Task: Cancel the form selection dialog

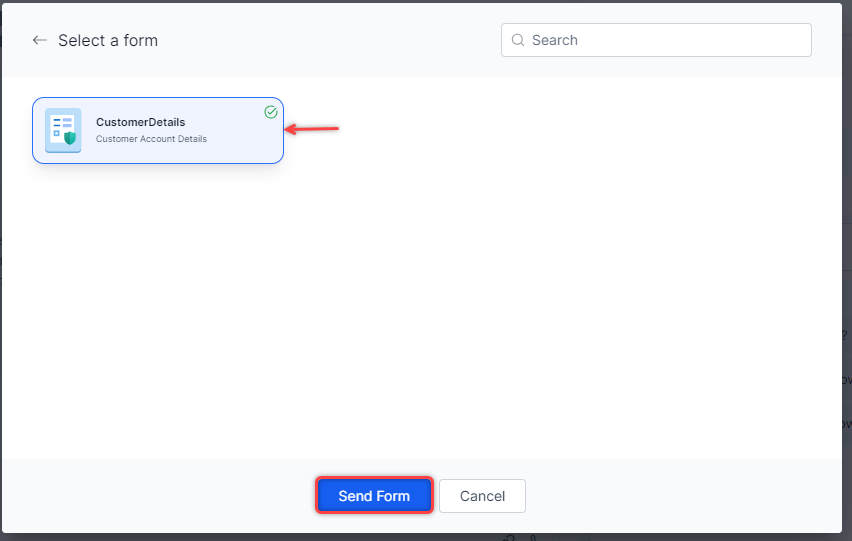Action: pyautogui.click(x=482, y=496)
